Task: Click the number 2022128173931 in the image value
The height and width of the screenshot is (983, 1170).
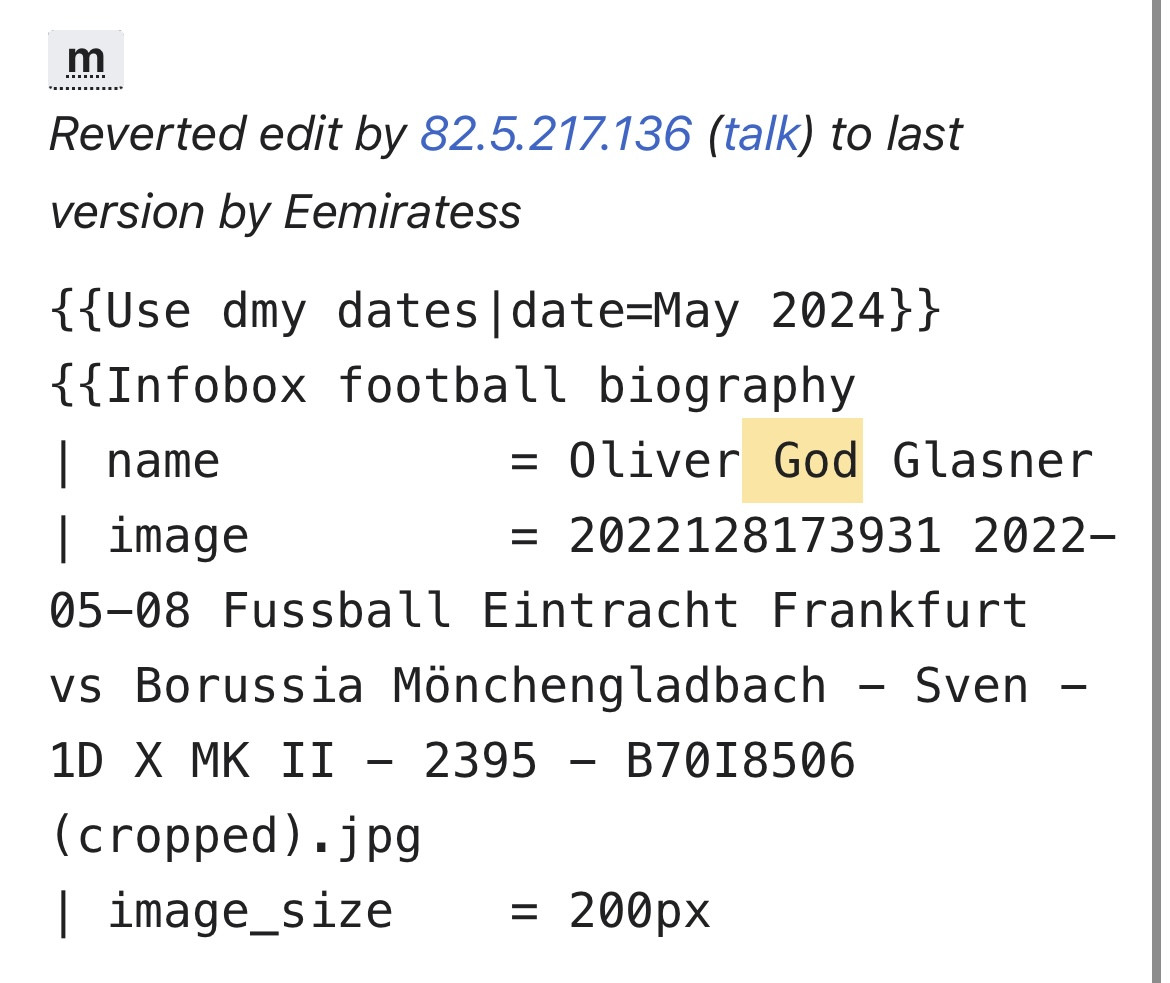Action: tap(755, 536)
